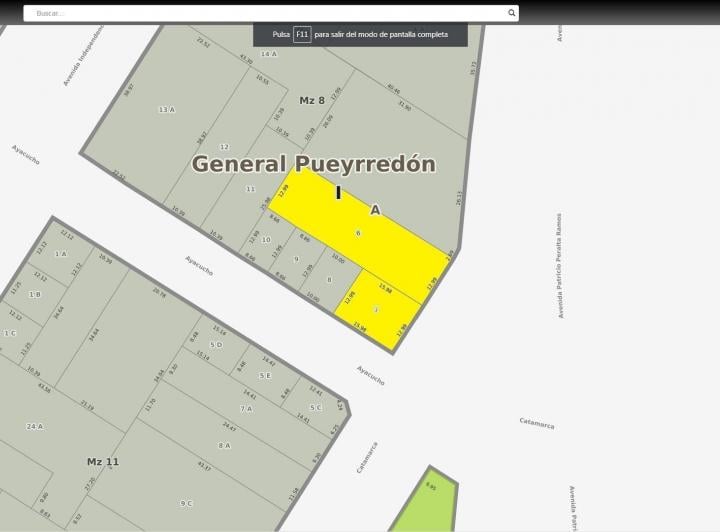Click the Avenida Patricio Peralta Ramos label
This screenshot has height=532, width=720.
pos(559,265)
